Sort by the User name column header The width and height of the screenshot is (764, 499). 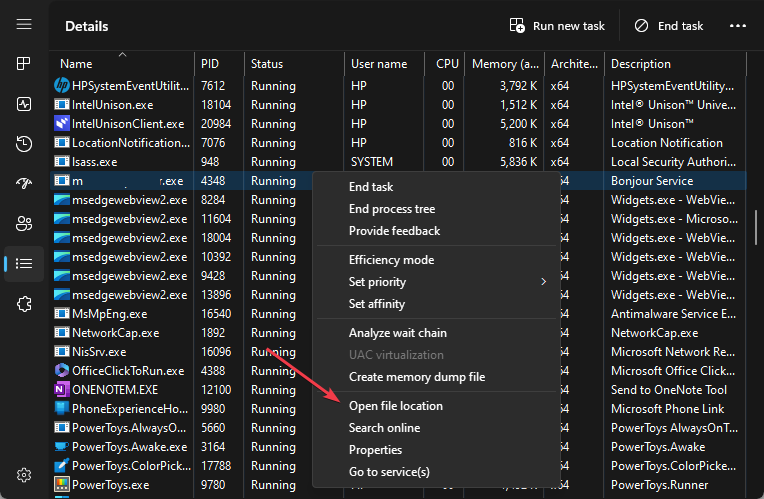(384, 63)
